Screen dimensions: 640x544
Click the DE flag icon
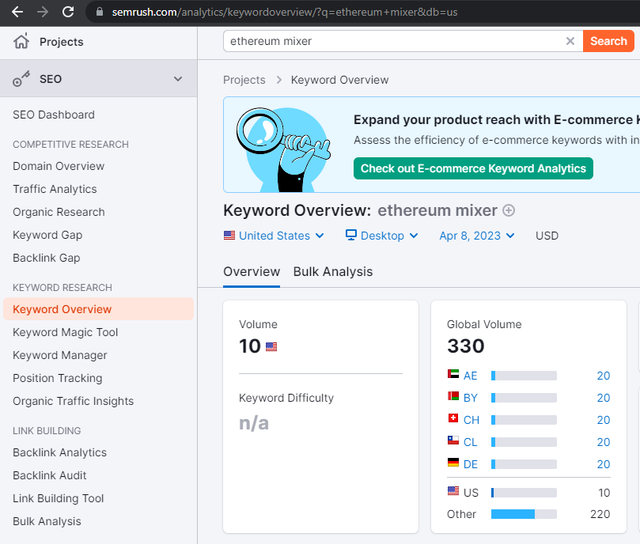click(453, 462)
